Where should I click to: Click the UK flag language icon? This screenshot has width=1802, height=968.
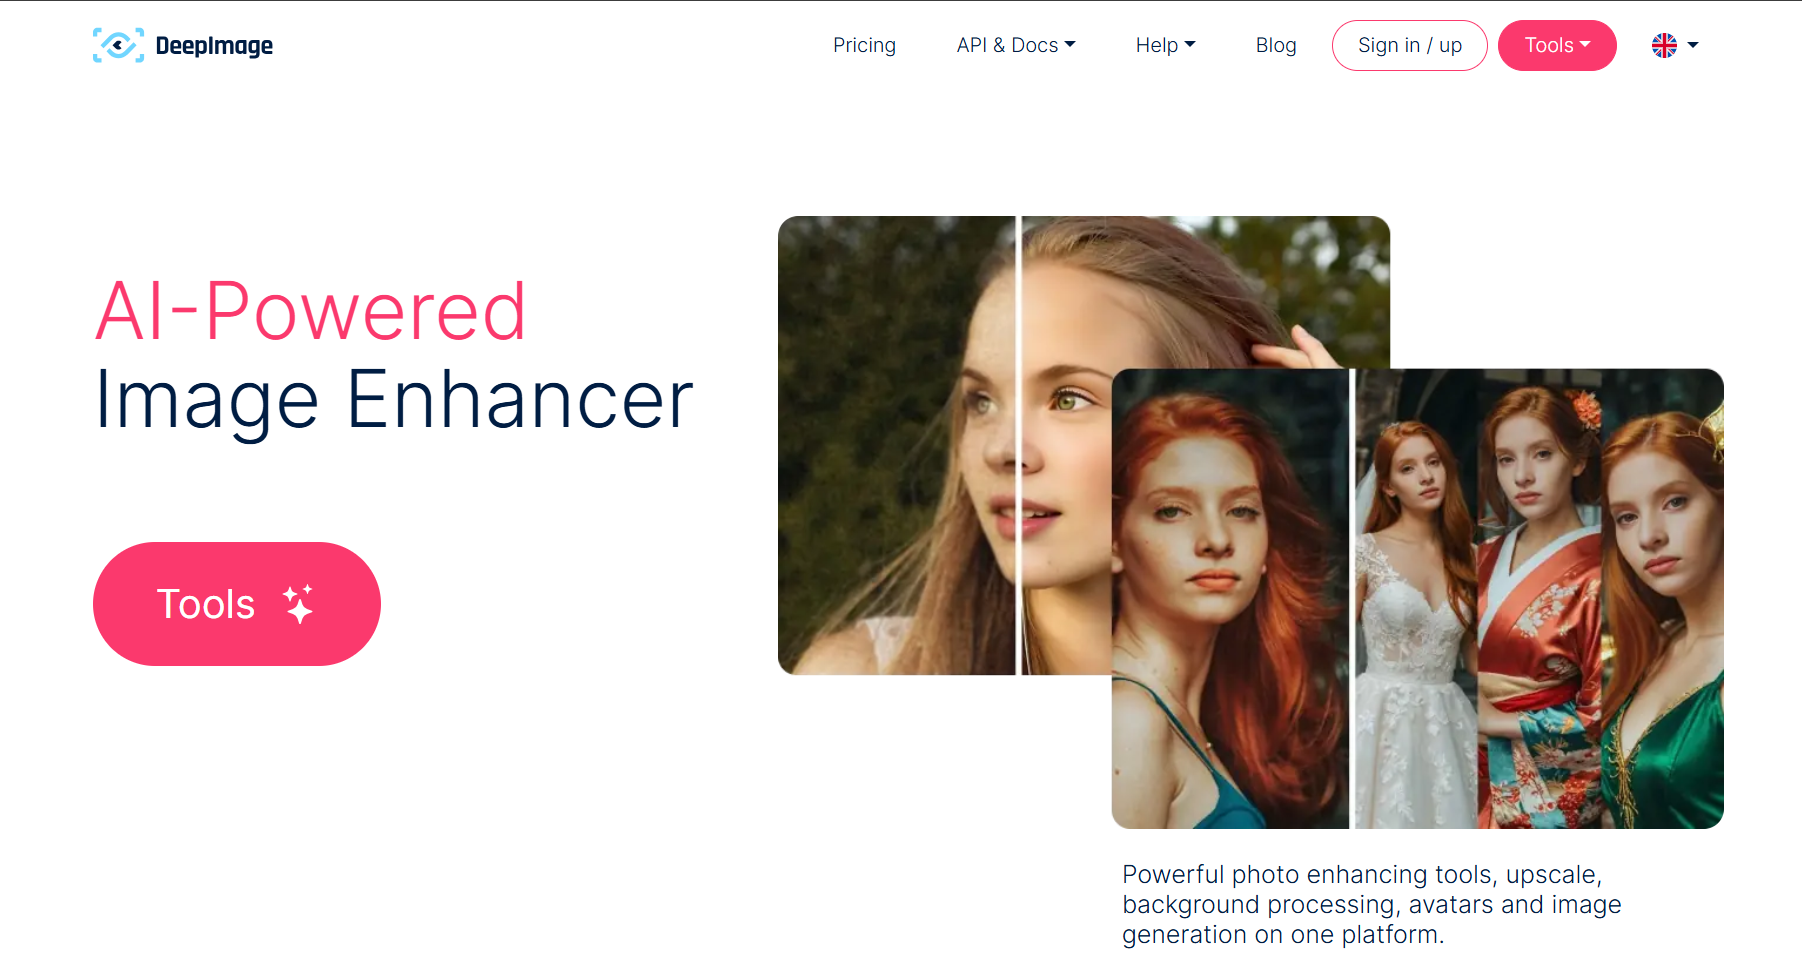(x=1664, y=45)
